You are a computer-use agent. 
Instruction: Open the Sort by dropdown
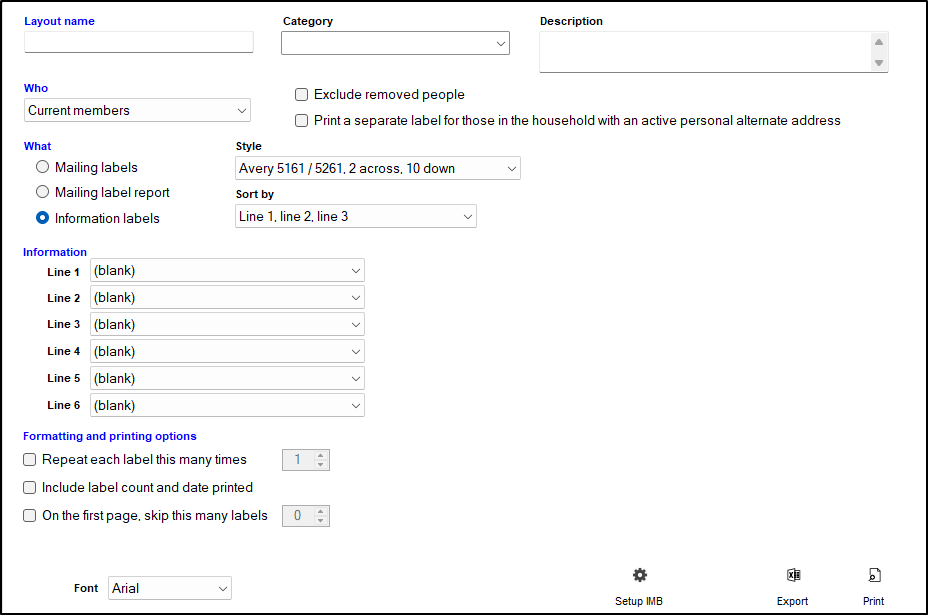click(x=355, y=216)
